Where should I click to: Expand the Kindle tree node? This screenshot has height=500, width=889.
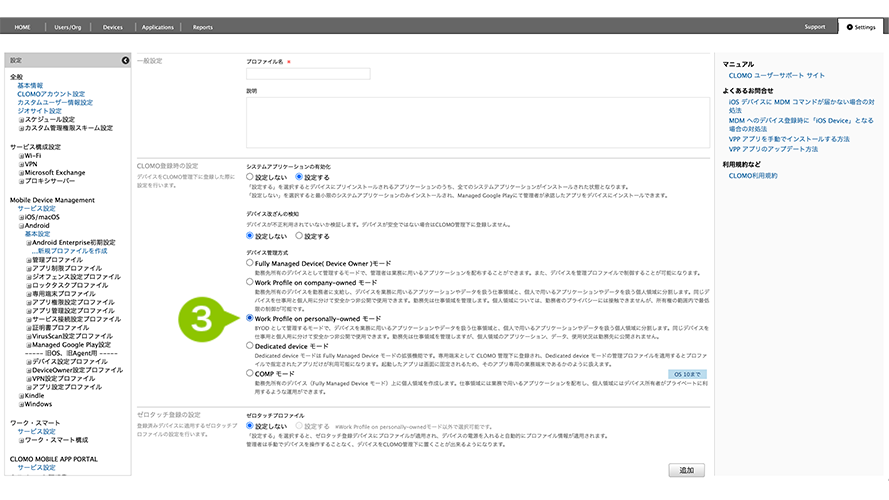point(22,396)
